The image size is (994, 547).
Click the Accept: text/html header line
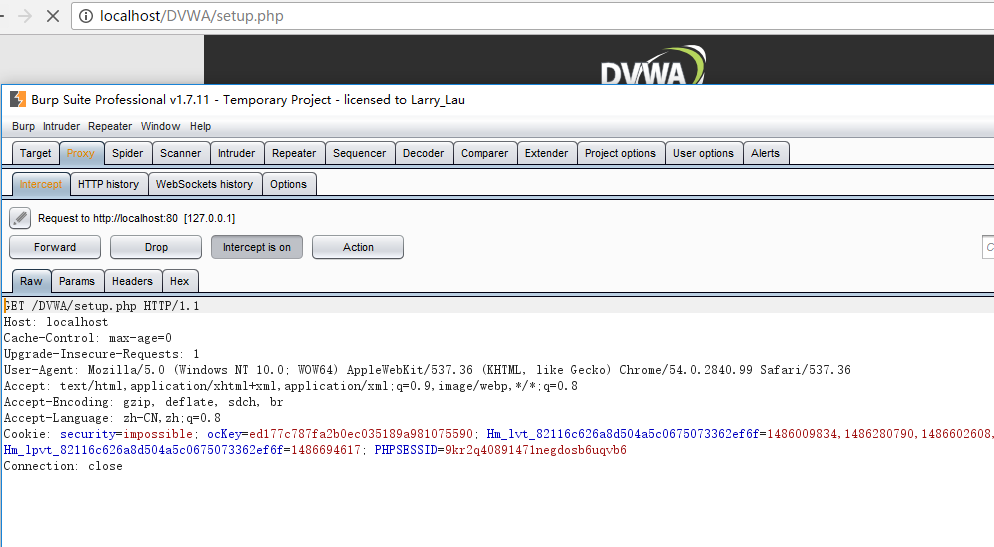click(291, 386)
